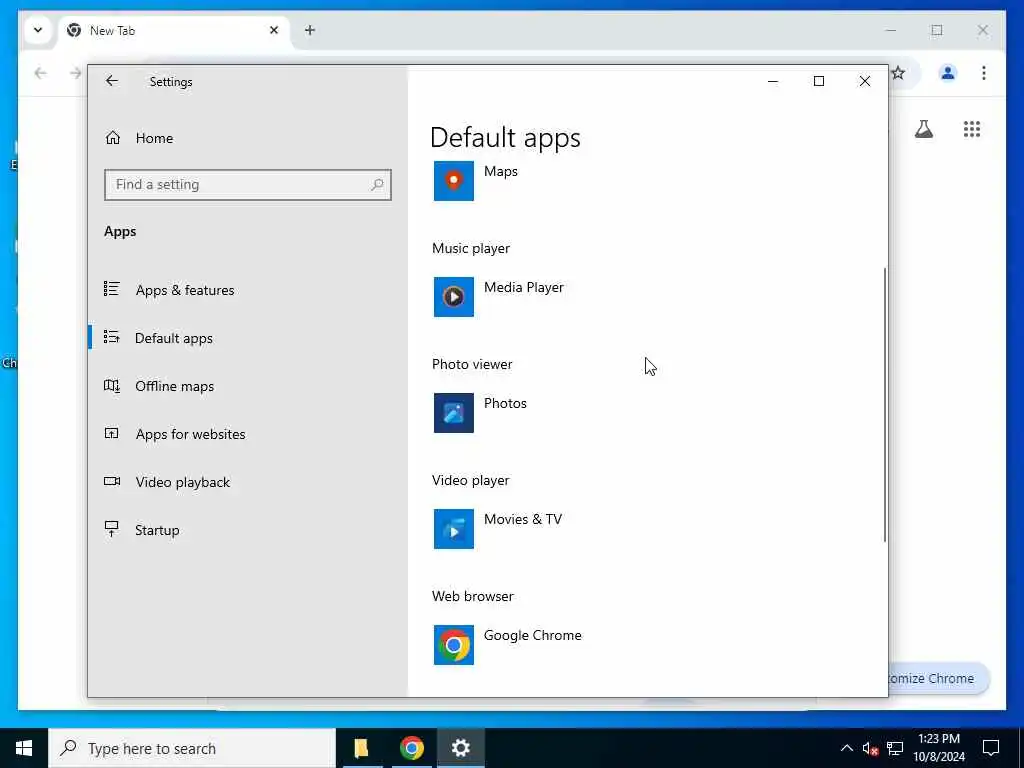
Task: Click the Settings vertical scrollbar
Action: [885, 404]
